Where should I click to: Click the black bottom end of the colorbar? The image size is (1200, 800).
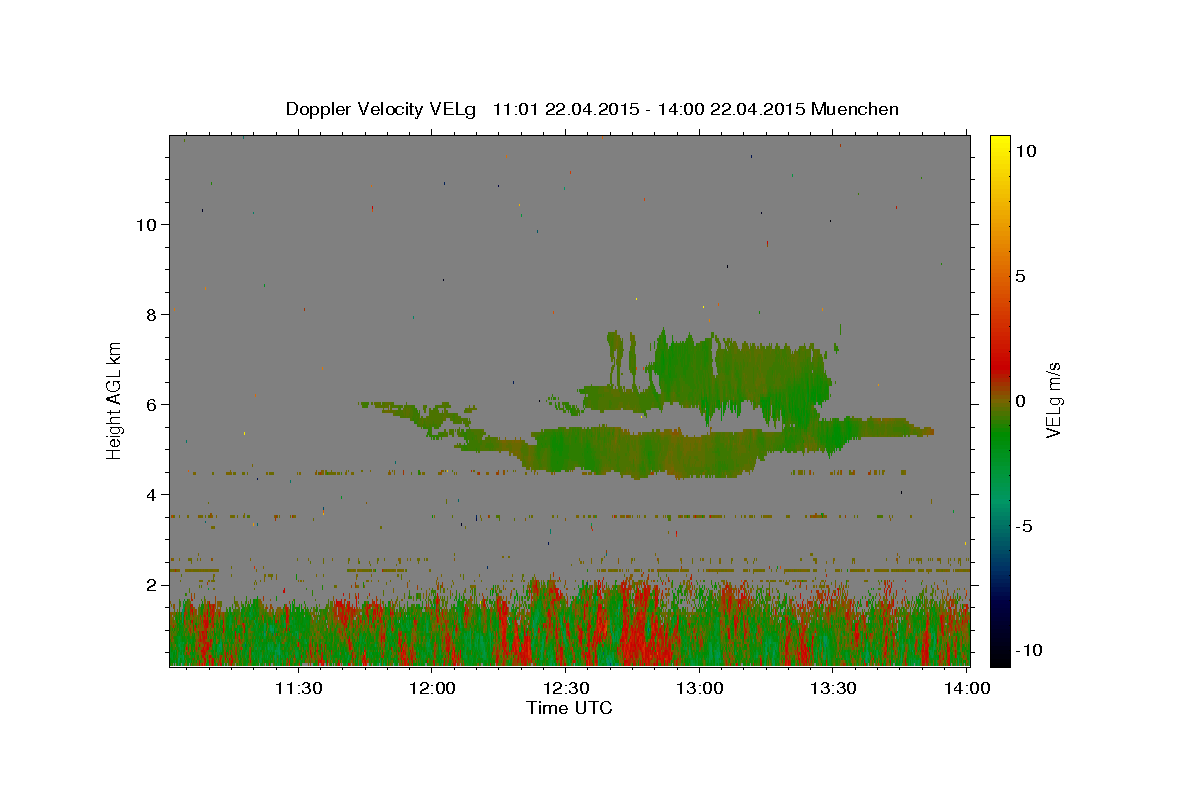[x=999, y=655]
